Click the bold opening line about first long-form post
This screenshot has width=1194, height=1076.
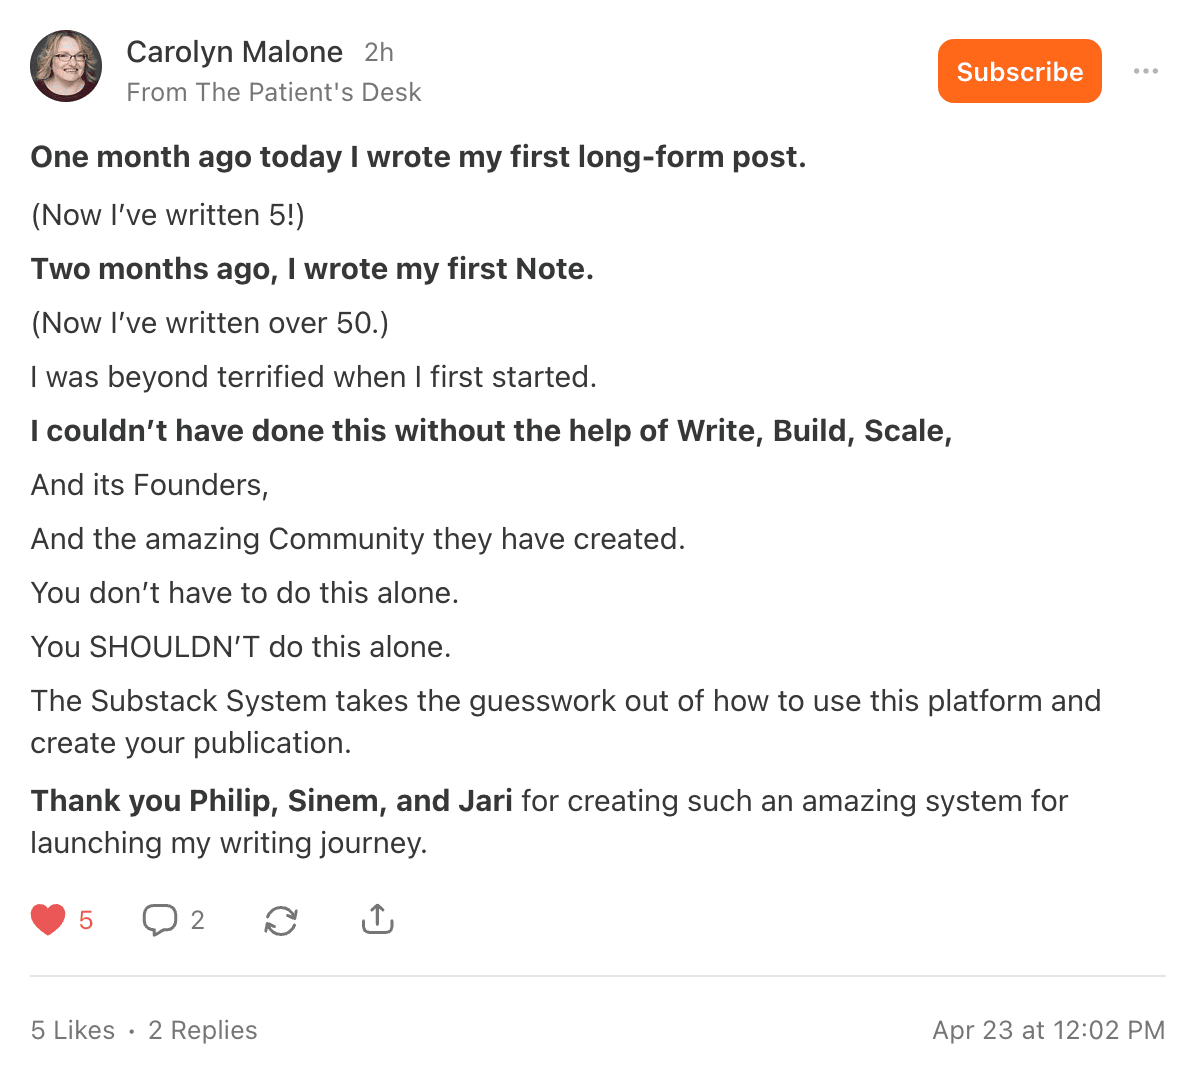[x=418, y=157]
